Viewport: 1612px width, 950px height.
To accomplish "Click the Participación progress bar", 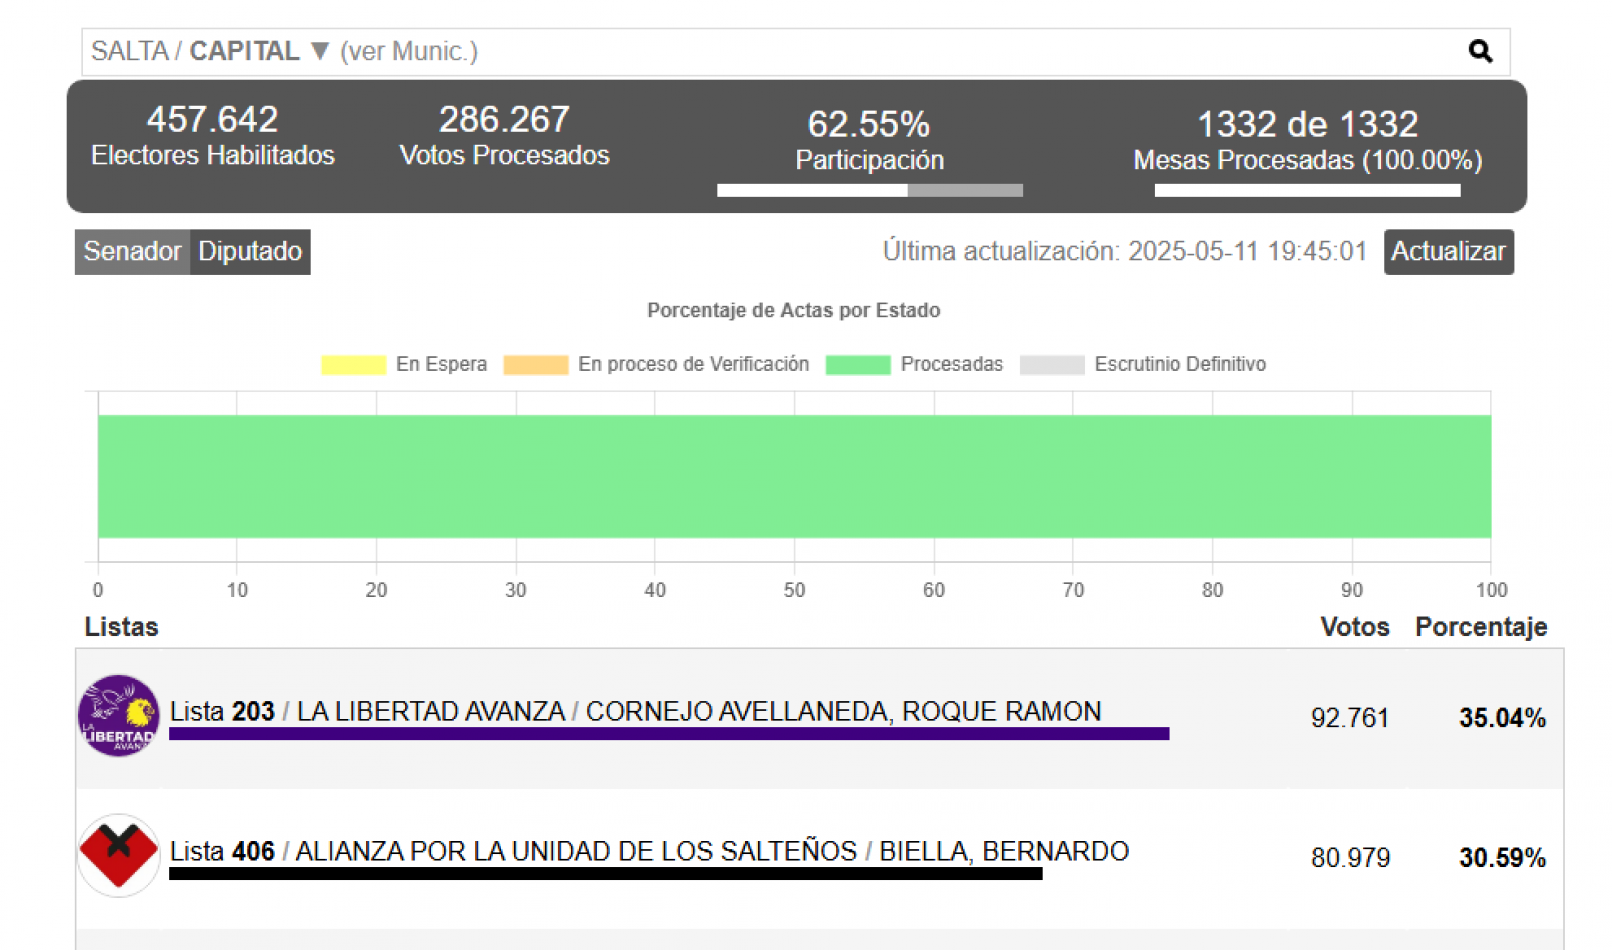I will tap(870, 190).
